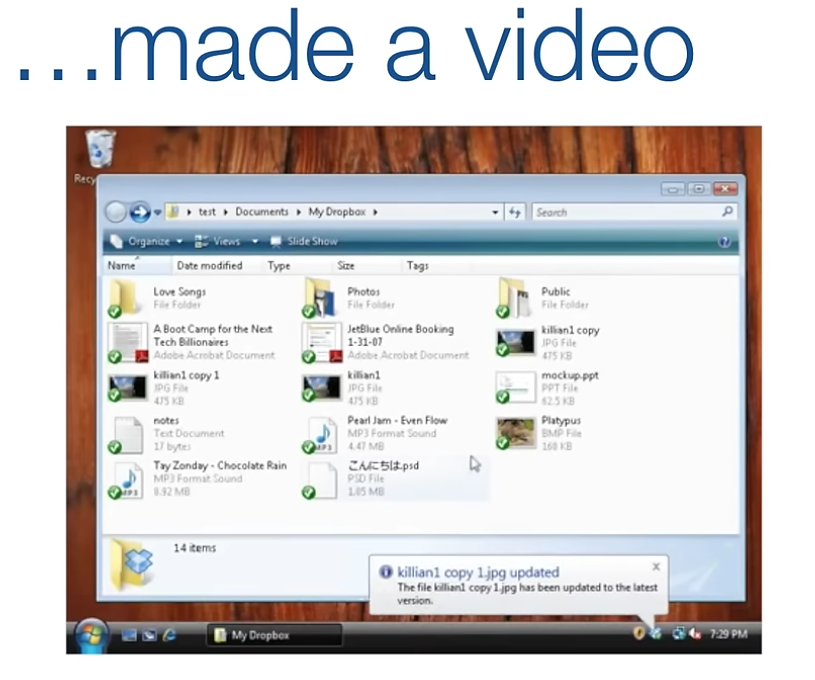Open the Love Songs folder

point(127,298)
